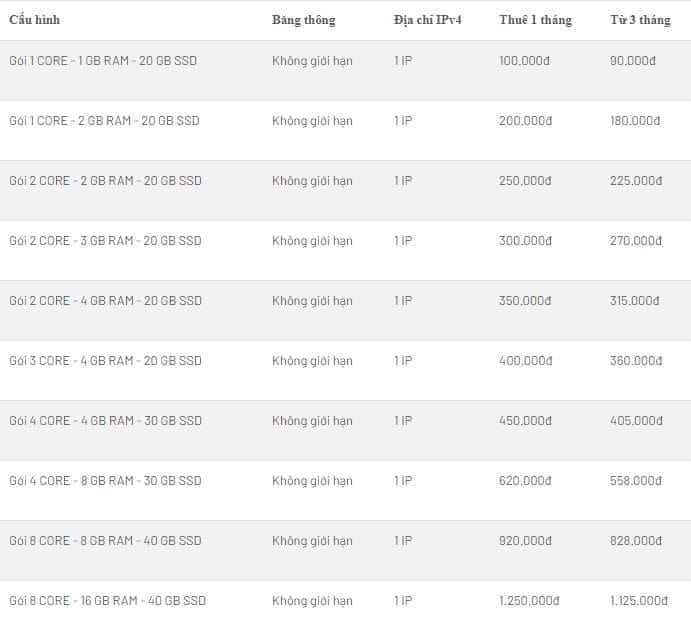Select Gói 2 CORE - 2 GB RAM plan
Screen dimensions: 691x625
coord(104,181)
